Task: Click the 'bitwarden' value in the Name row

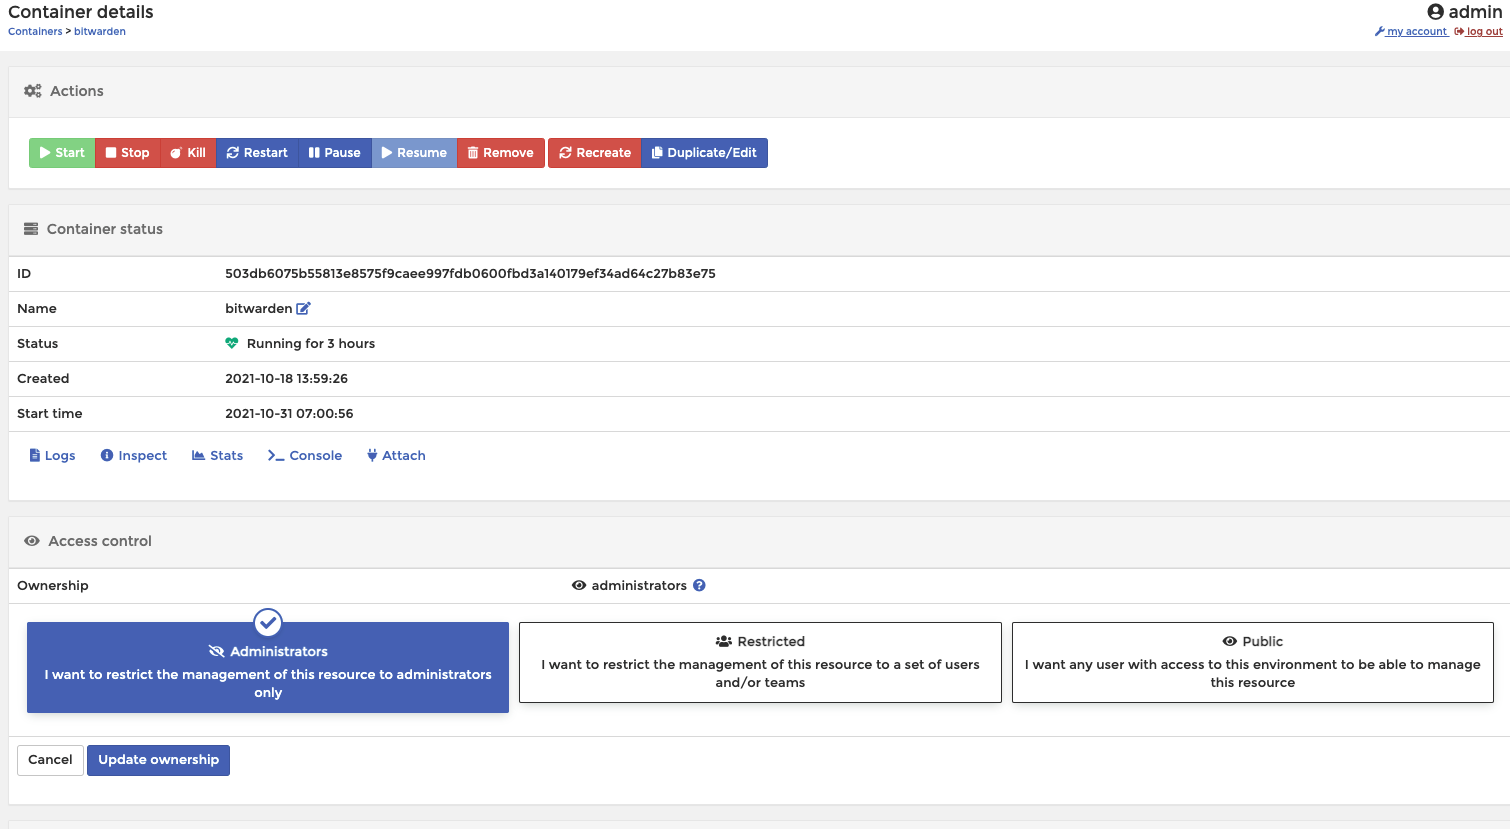Action: pos(259,309)
